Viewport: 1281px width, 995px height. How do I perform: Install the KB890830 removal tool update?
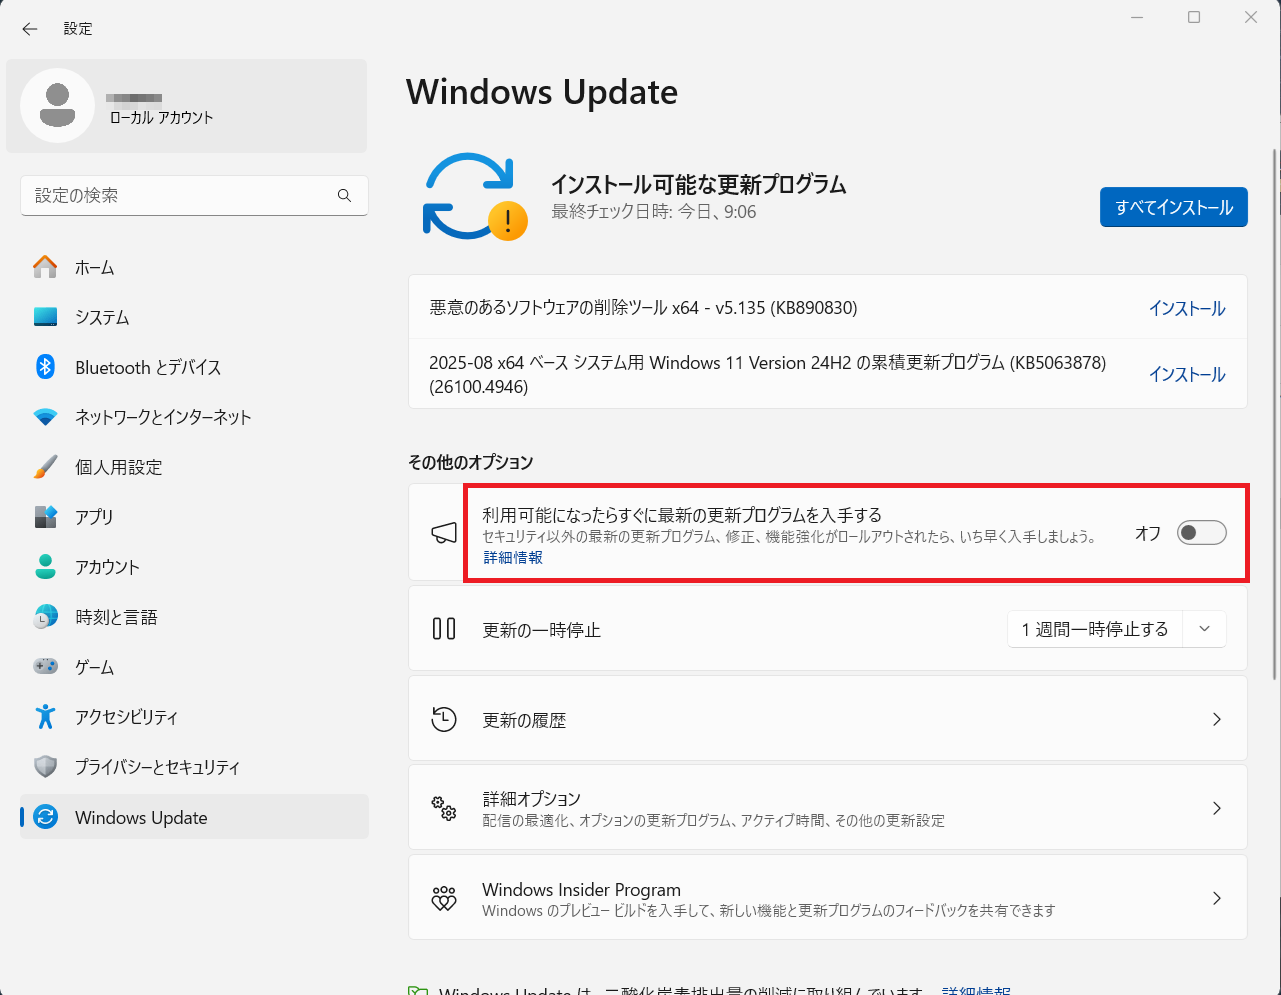[1187, 308]
